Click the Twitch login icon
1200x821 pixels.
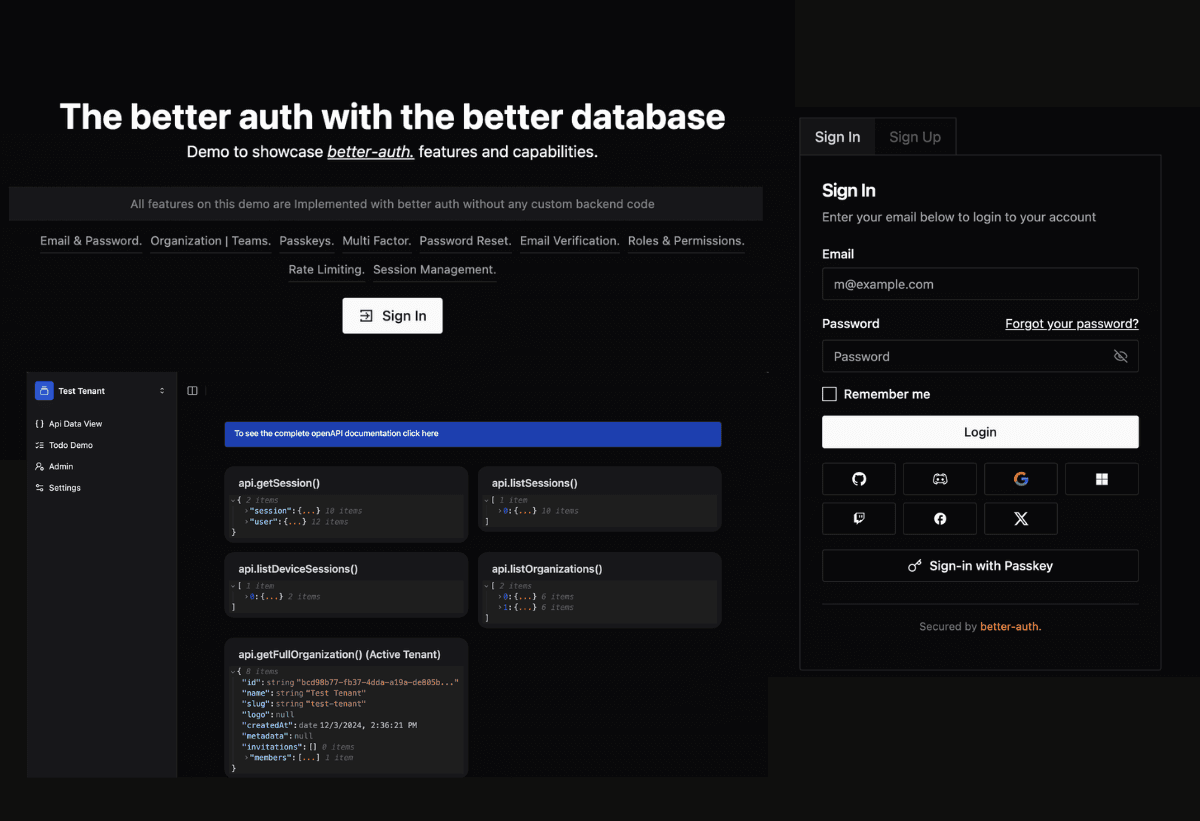(x=858, y=518)
